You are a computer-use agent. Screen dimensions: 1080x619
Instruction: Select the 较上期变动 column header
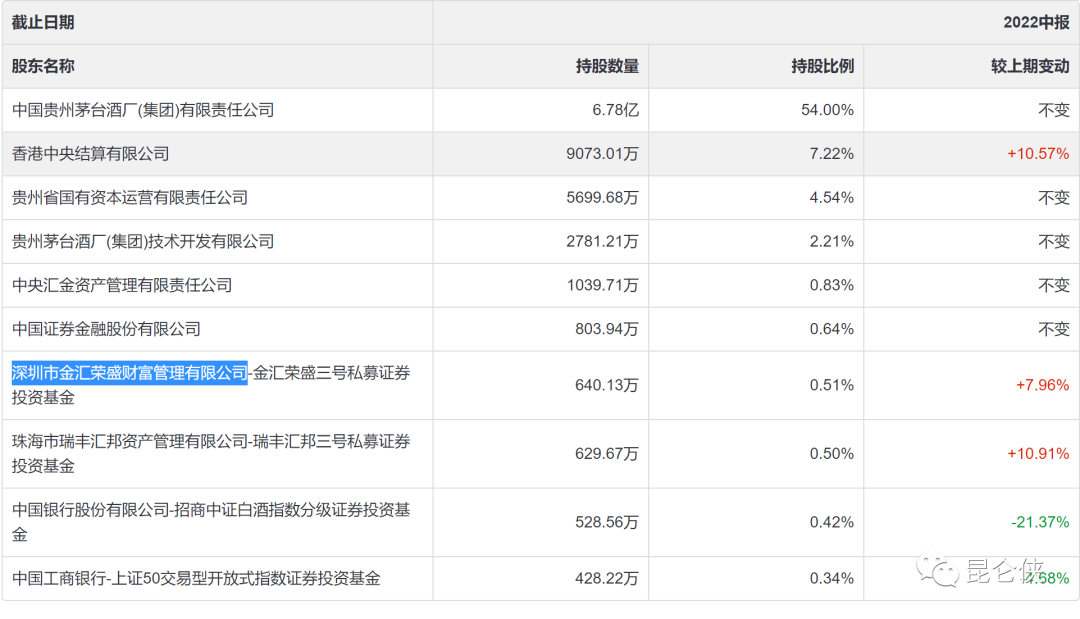click(1030, 66)
